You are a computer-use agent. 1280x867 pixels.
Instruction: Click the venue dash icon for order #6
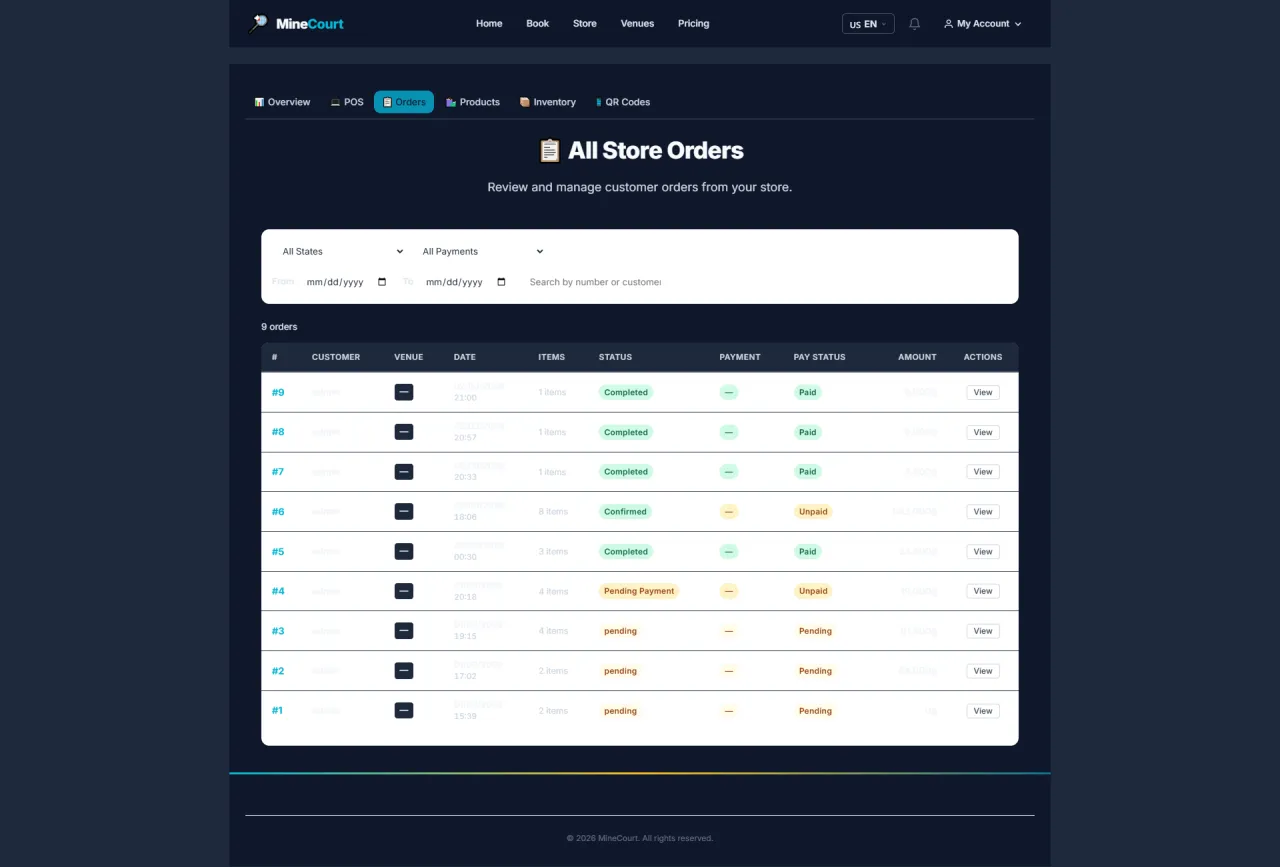(x=404, y=511)
